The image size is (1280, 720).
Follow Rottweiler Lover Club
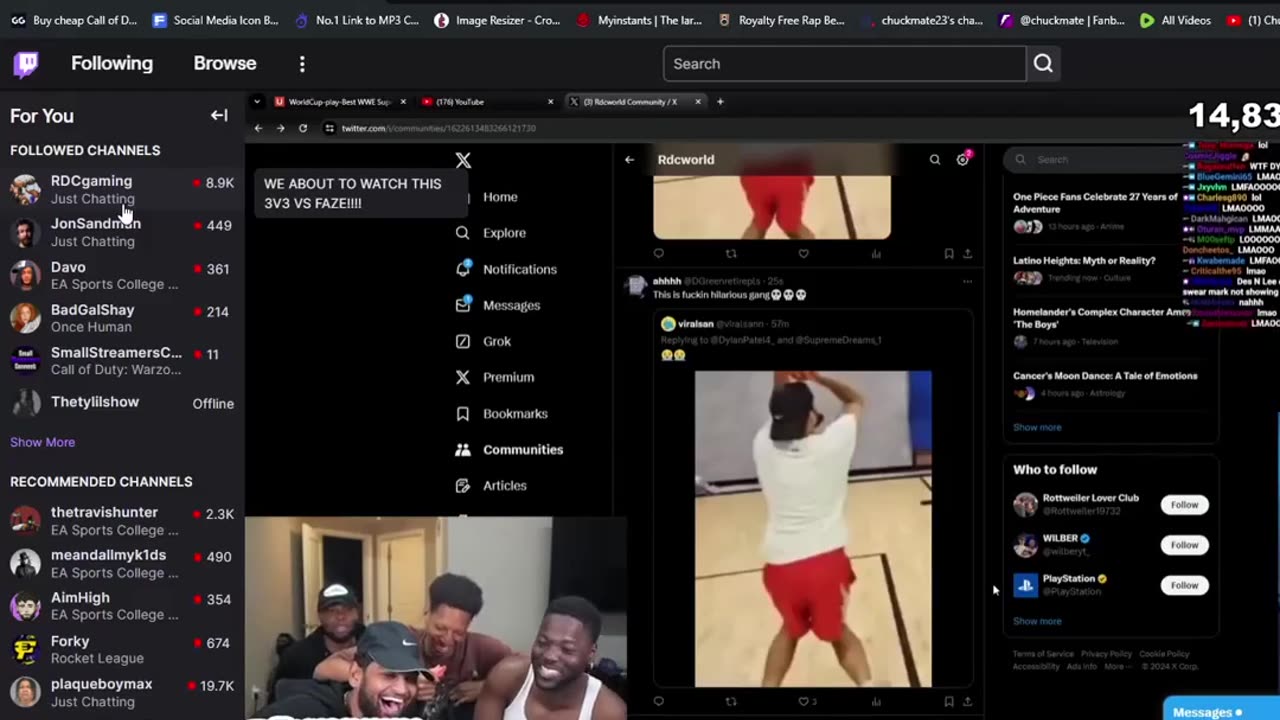[1184, 505]
